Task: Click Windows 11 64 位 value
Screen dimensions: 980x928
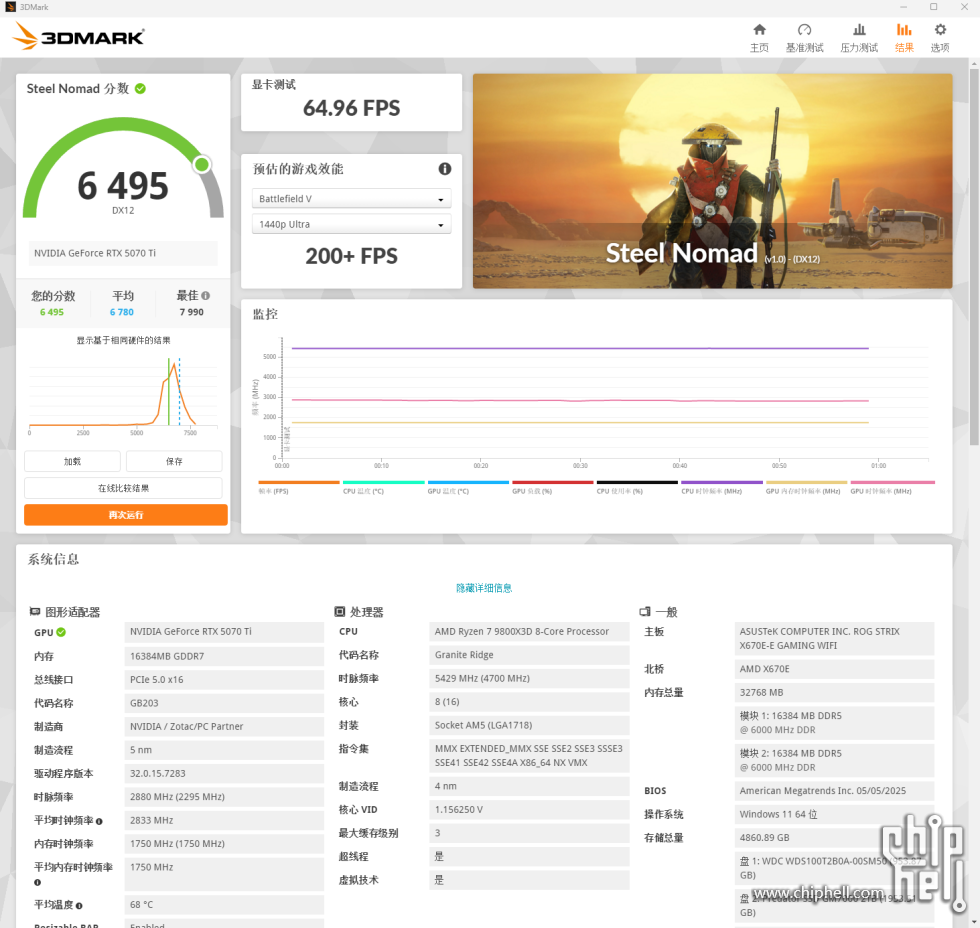Action: (834, 814)
